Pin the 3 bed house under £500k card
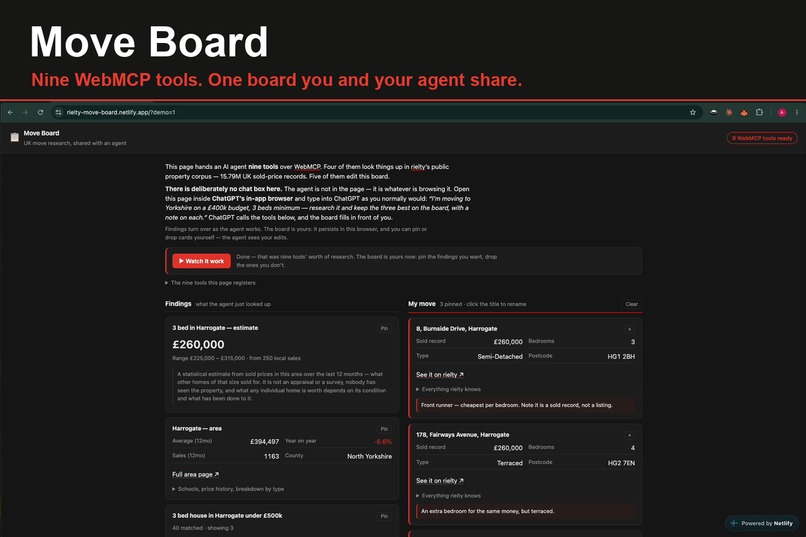This screenshot has height=537, width=806. pyautogui.click(x=384, y=516)
